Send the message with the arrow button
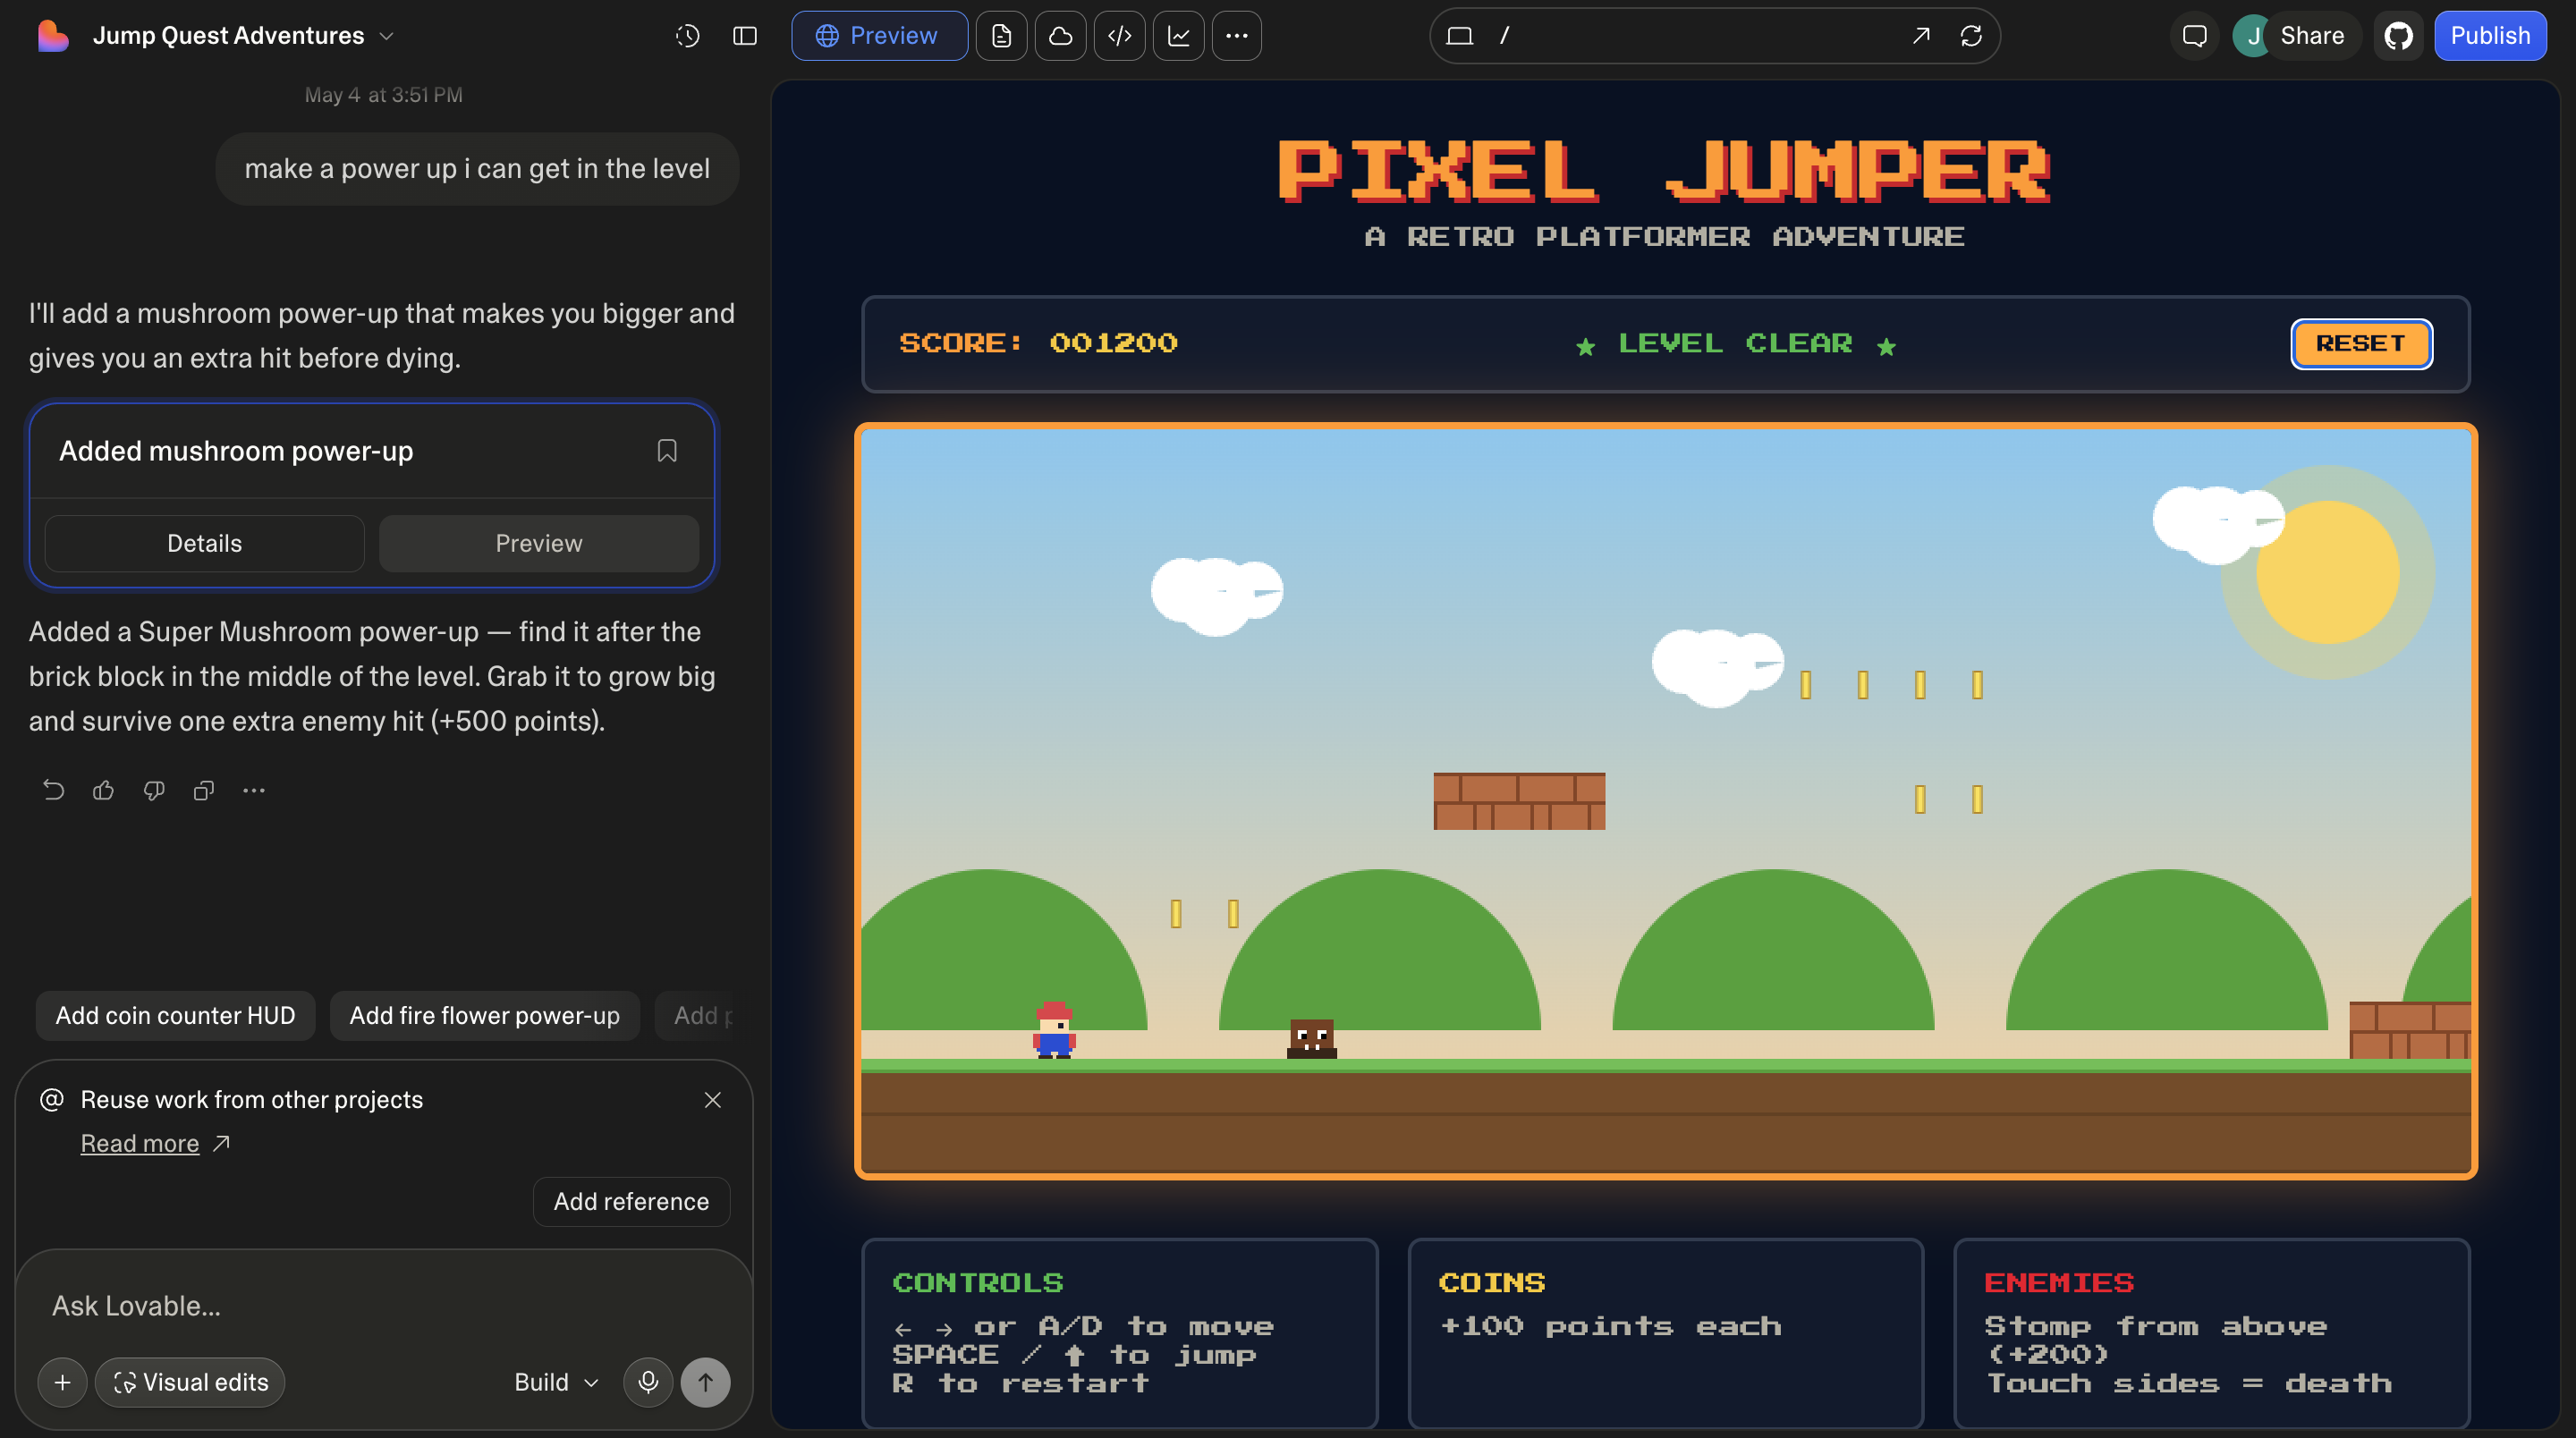 705,1382
